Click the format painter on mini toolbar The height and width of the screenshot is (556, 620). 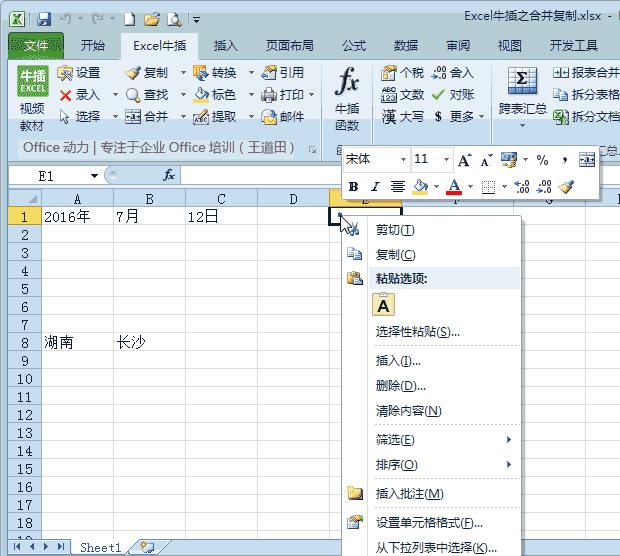click(x=566, y=186)
